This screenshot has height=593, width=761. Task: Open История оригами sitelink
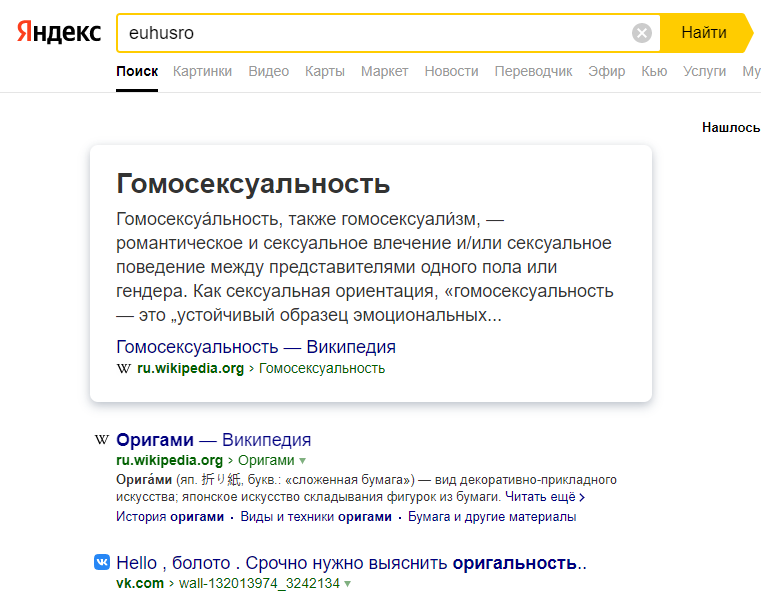click(x=170, y=517)
